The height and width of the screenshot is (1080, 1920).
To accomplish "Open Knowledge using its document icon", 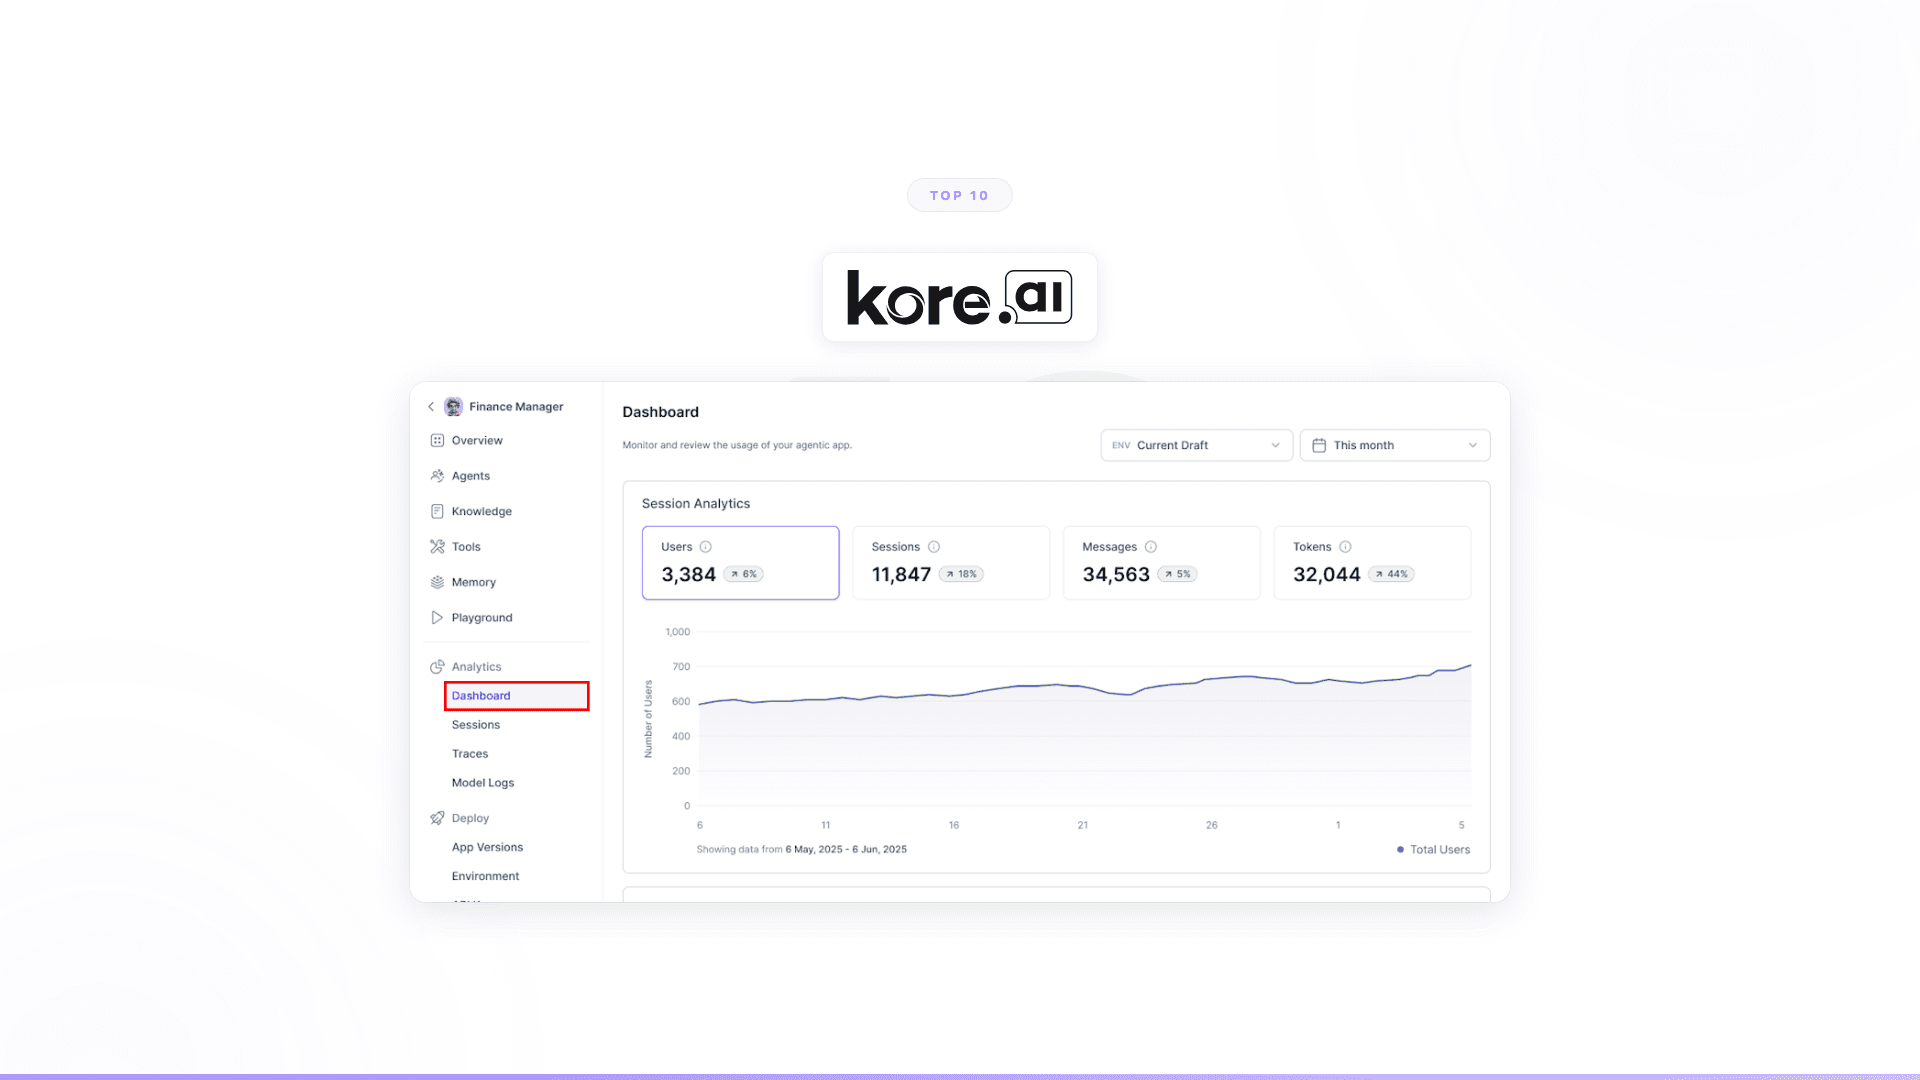I will tap(437, 511).
